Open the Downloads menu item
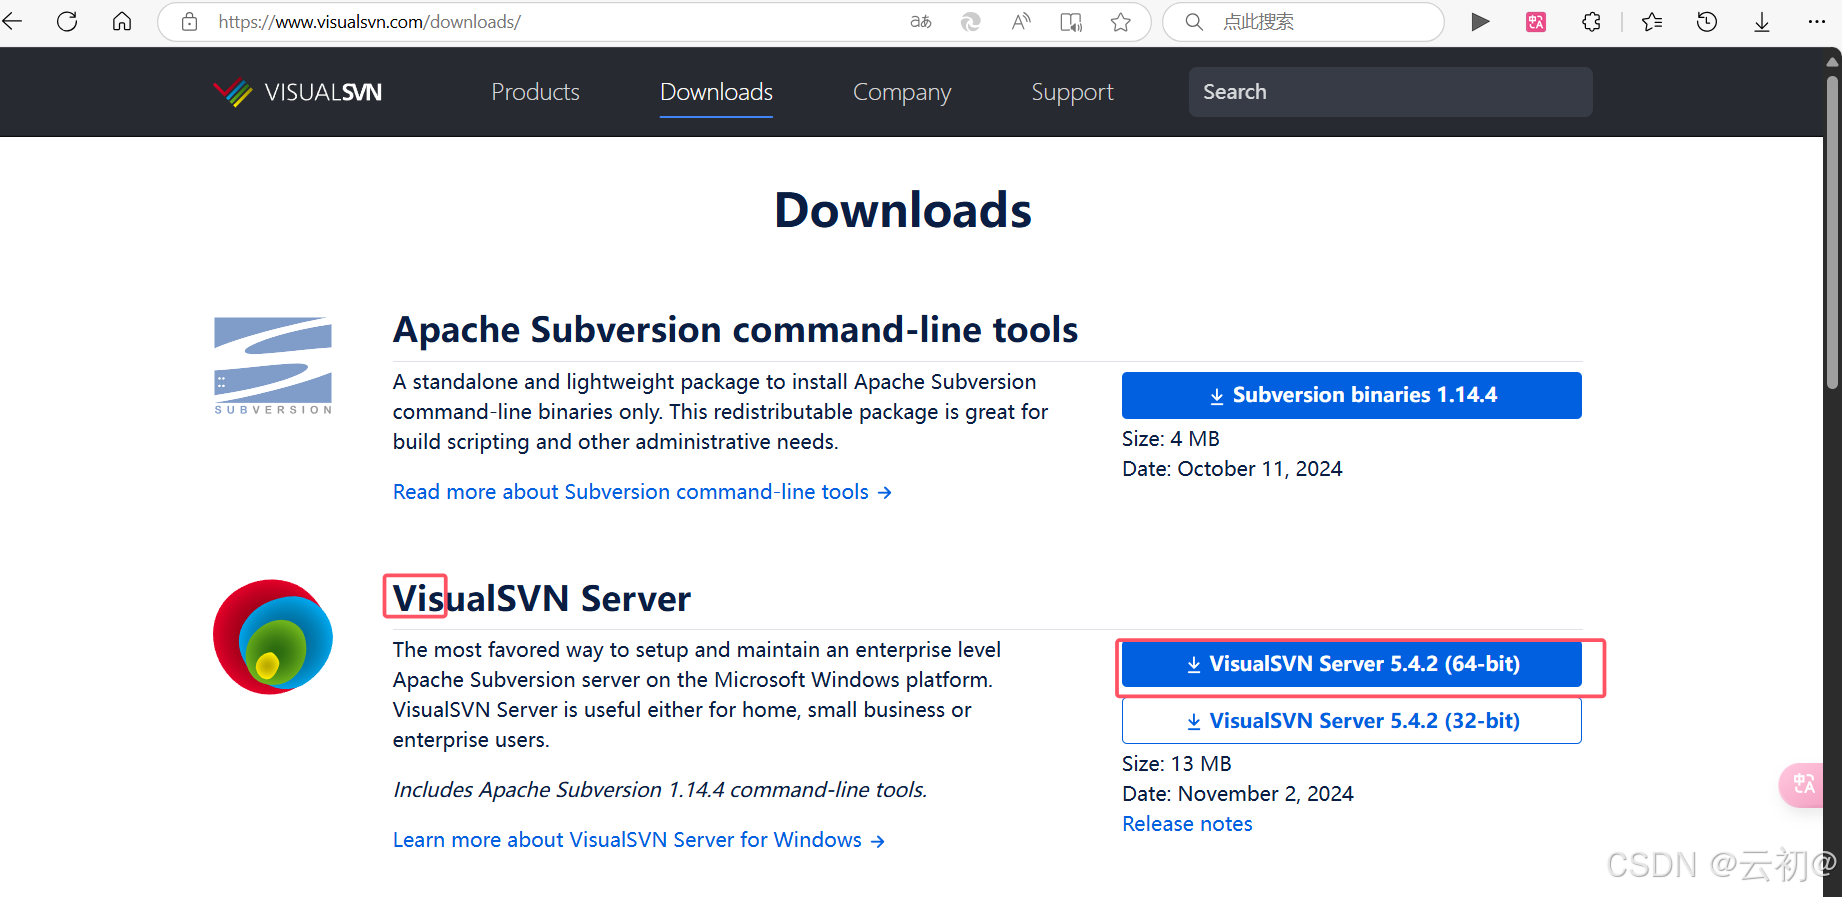 tap(716, 92)
